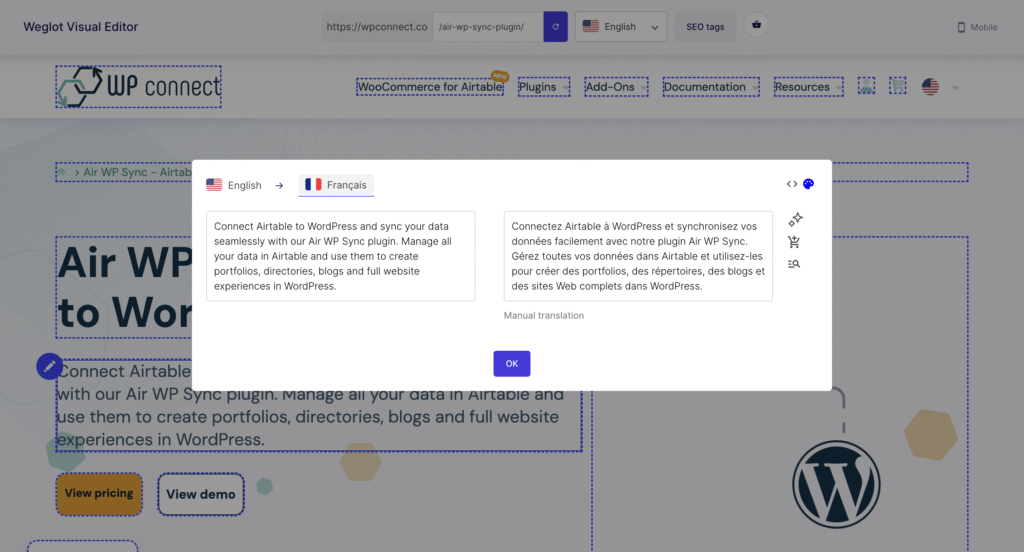Reload the page with the refresh button

pyautogui.click(x=555, y=27)
